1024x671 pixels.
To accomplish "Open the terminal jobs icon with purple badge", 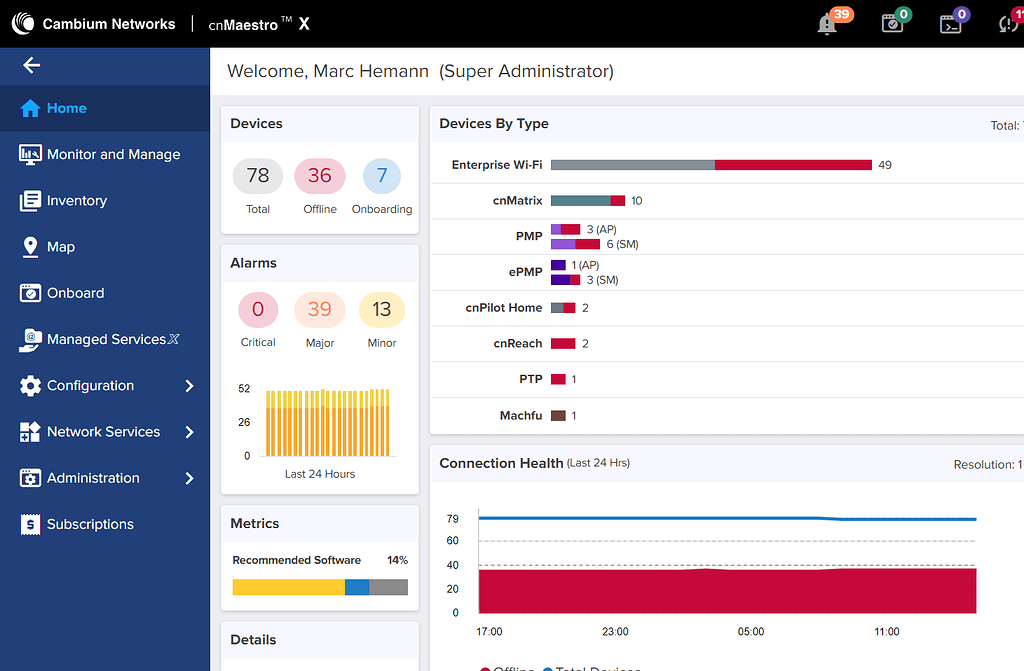I will [950, 25].
